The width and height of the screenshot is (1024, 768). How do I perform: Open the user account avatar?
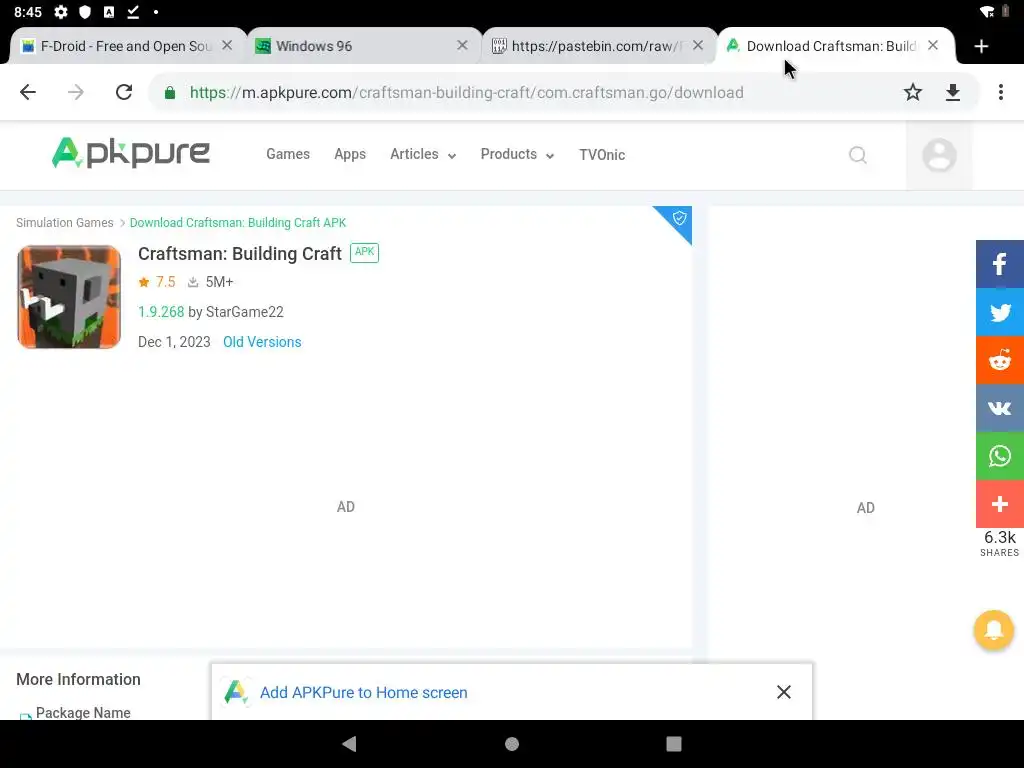click(x=939, y=155)
